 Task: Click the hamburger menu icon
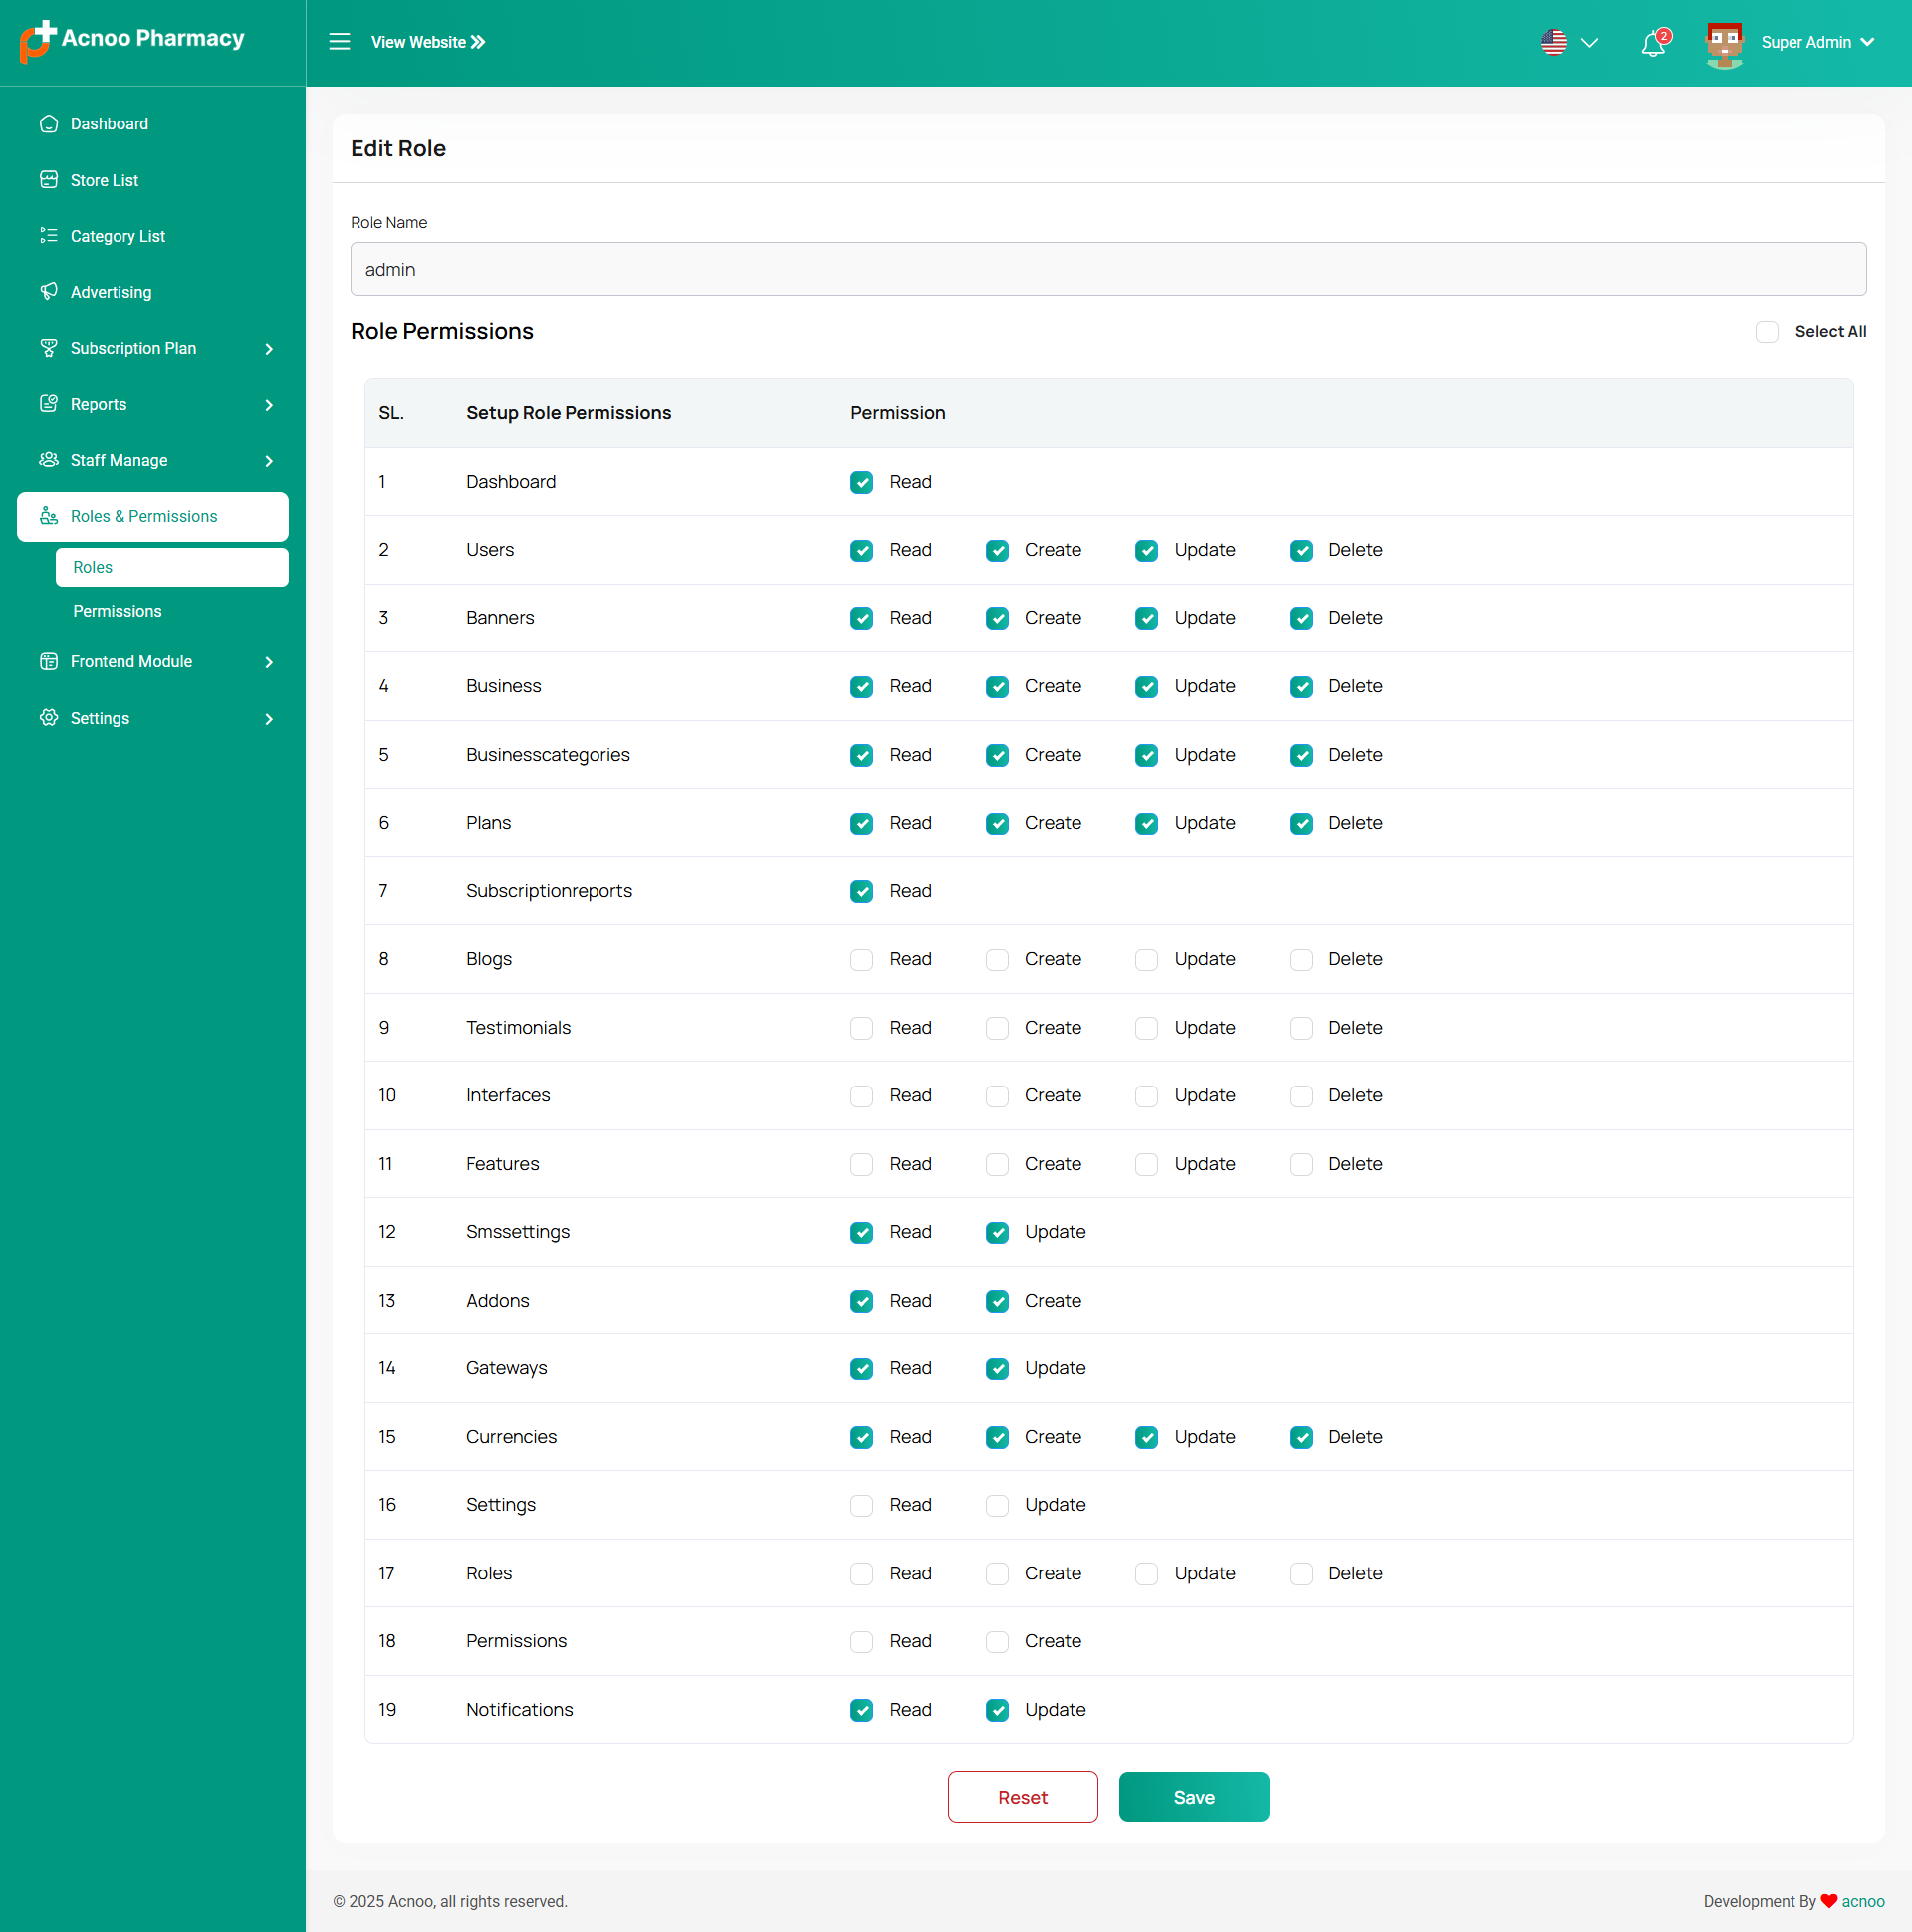(339, 42)
